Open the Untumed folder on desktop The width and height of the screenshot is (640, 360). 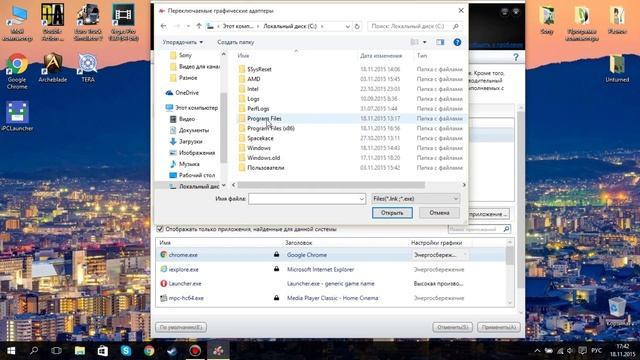617,69
